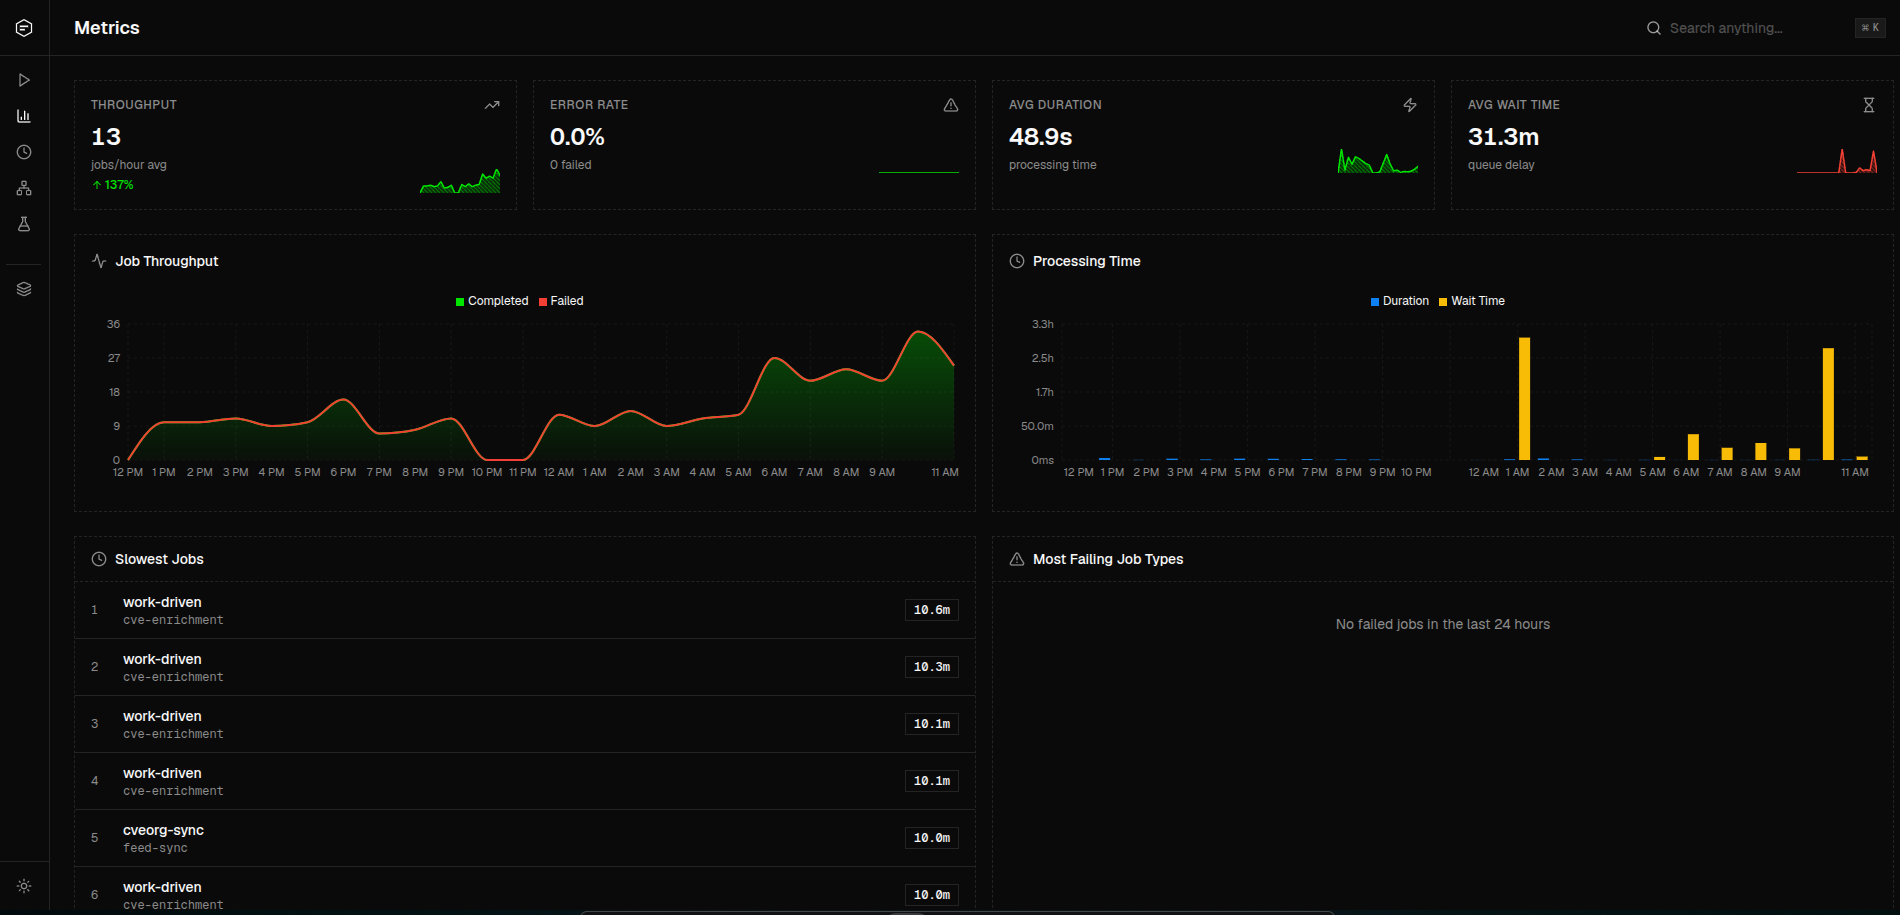Open the Schedules clock sidebar icon
Image resolution: width=1900 pixels, height=915 pixels.
coord(24,152)
